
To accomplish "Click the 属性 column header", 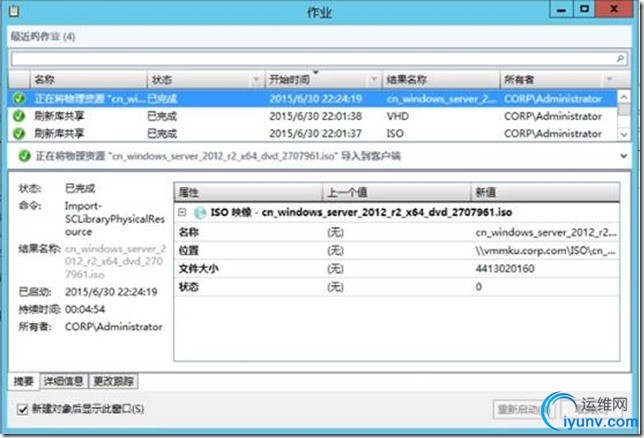I will 248,192.
